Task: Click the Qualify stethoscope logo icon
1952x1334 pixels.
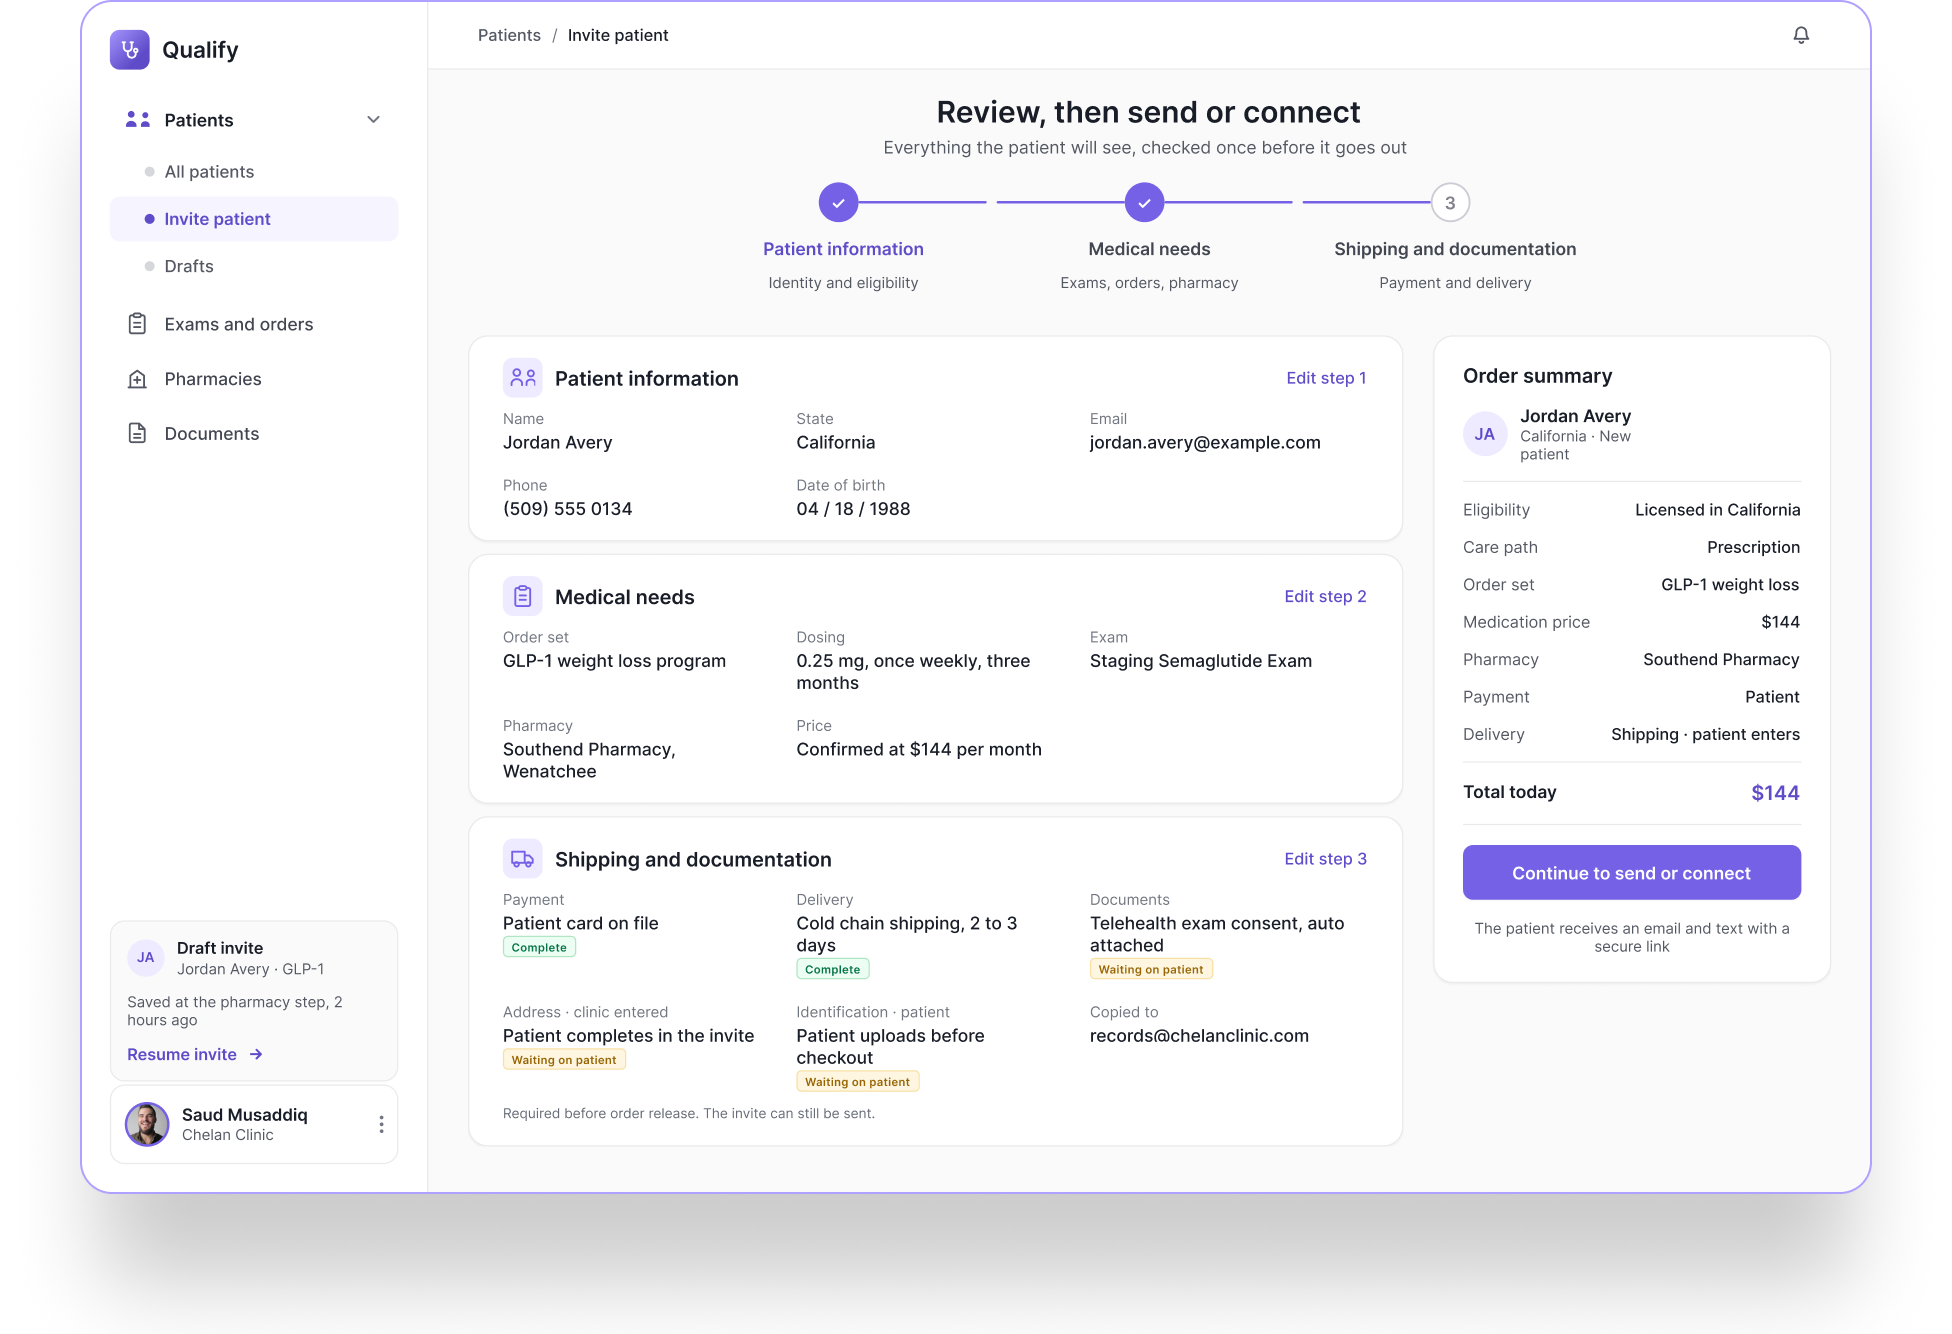Action: tap(130, 49)
